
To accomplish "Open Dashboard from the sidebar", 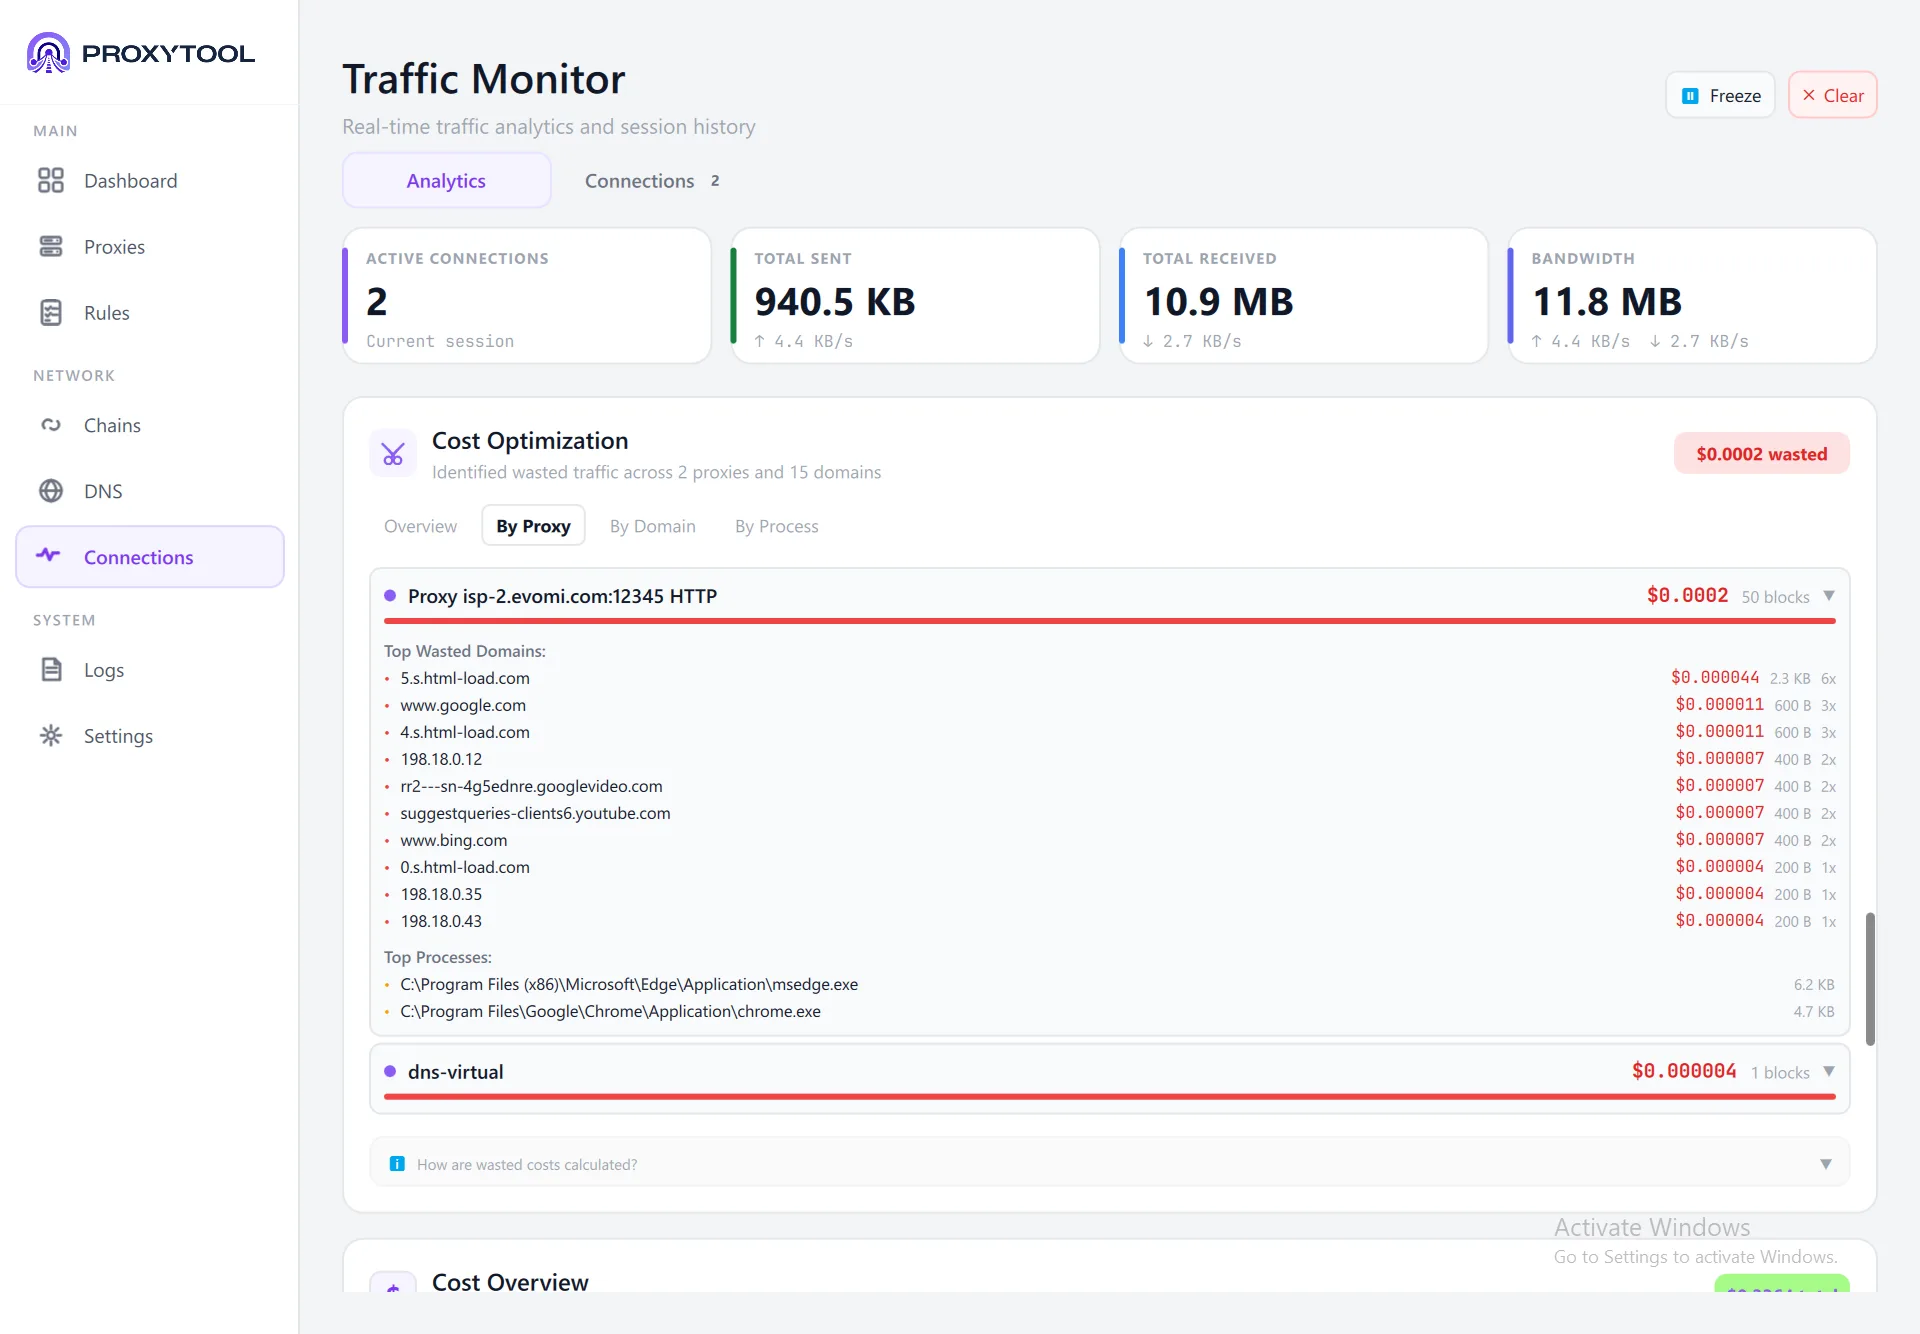I will coord(150,181).
